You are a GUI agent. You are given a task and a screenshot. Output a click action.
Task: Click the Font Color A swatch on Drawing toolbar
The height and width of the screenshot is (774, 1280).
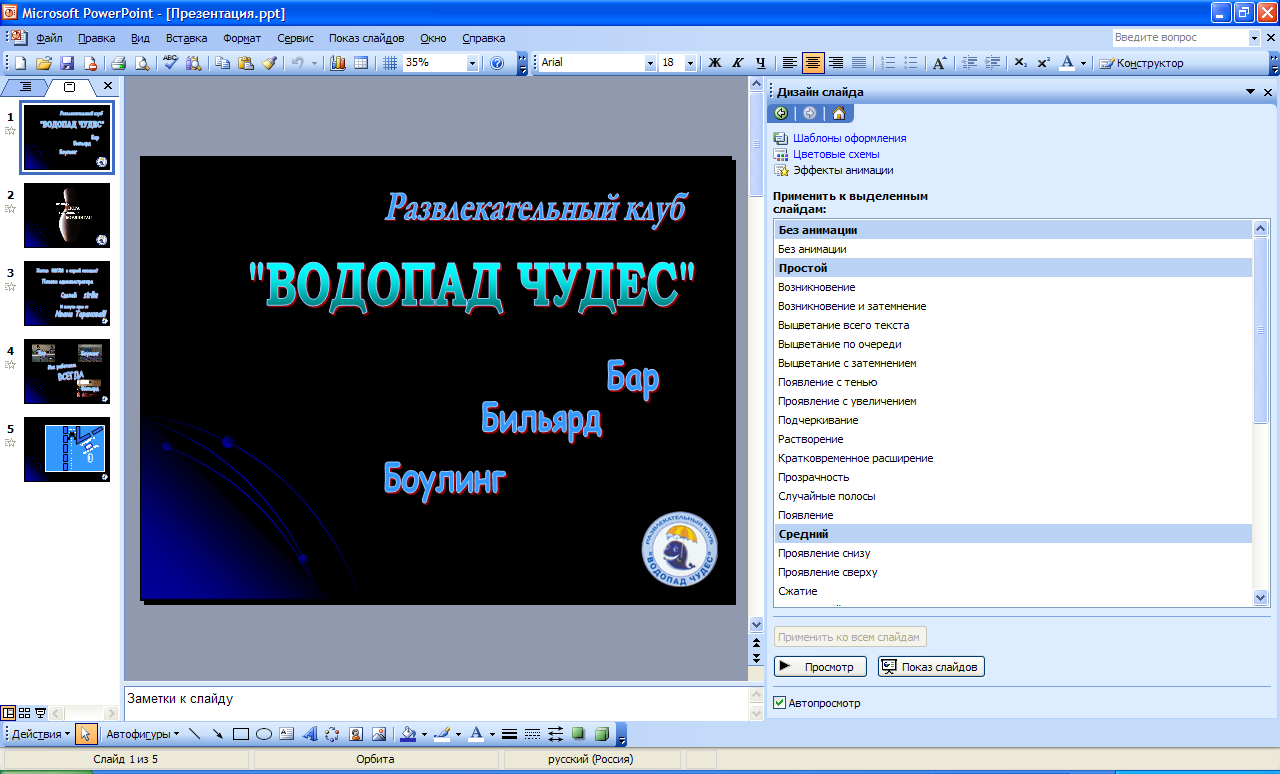[476, 734]
